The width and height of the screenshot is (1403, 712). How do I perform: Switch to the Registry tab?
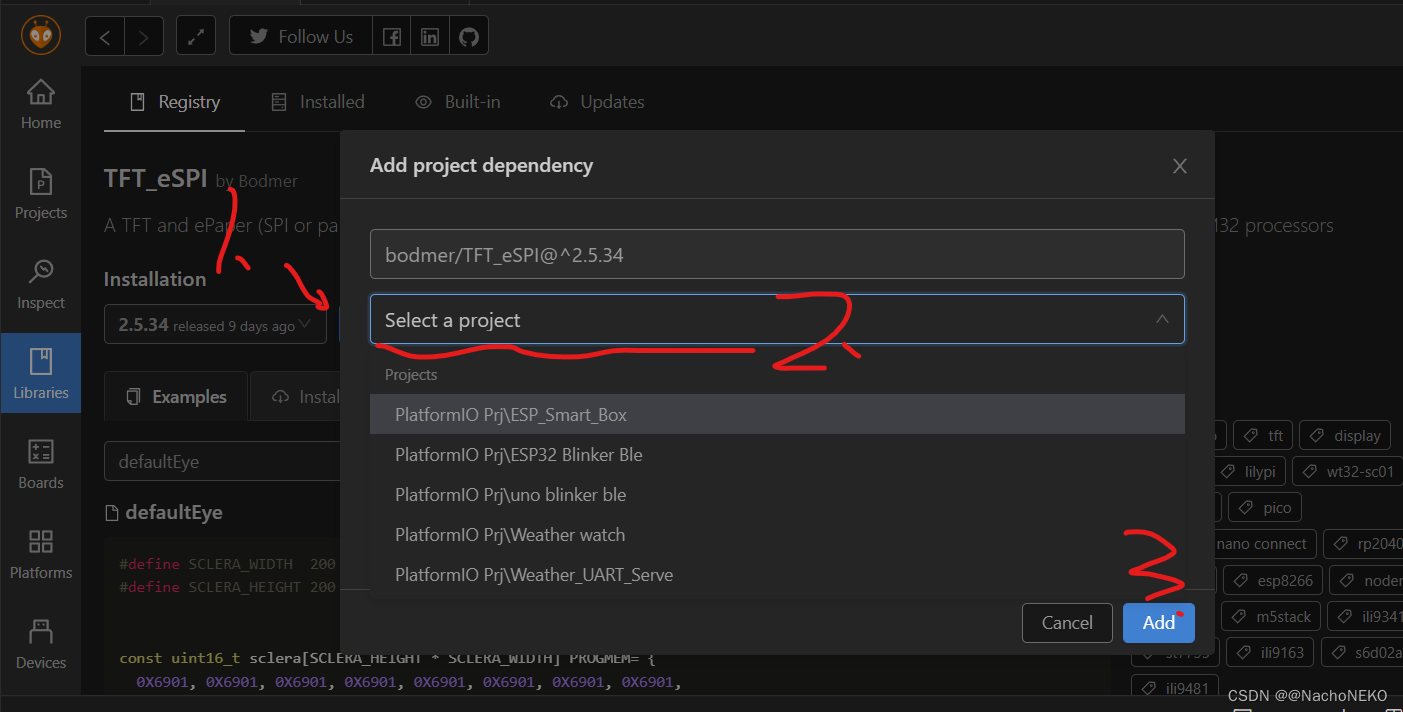(175, 102)
